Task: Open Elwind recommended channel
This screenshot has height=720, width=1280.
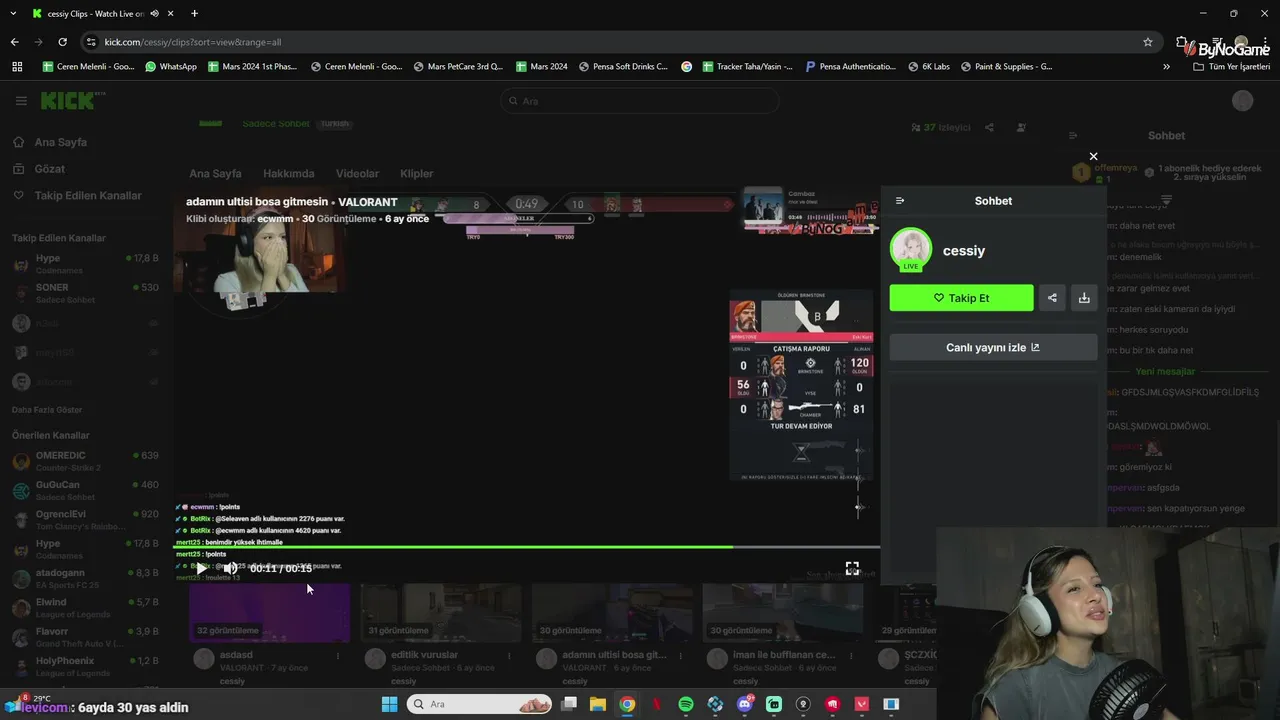Action: pyautogui.click(x=85, y=607)
